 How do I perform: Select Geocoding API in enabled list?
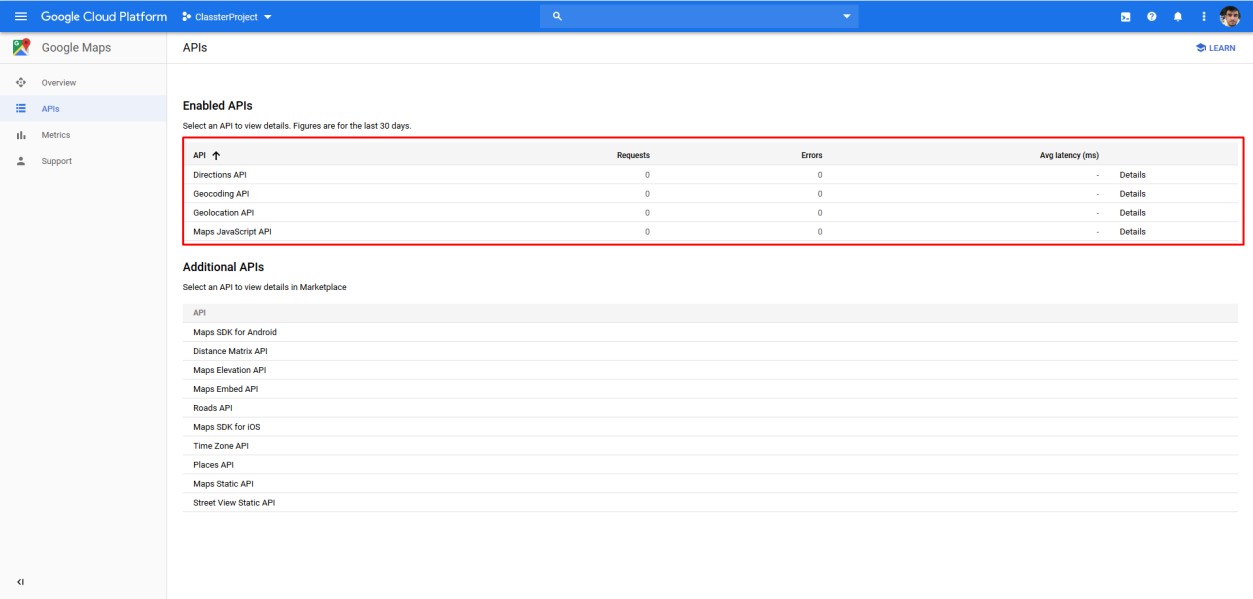pyautogui.click(x=221, y=194)
